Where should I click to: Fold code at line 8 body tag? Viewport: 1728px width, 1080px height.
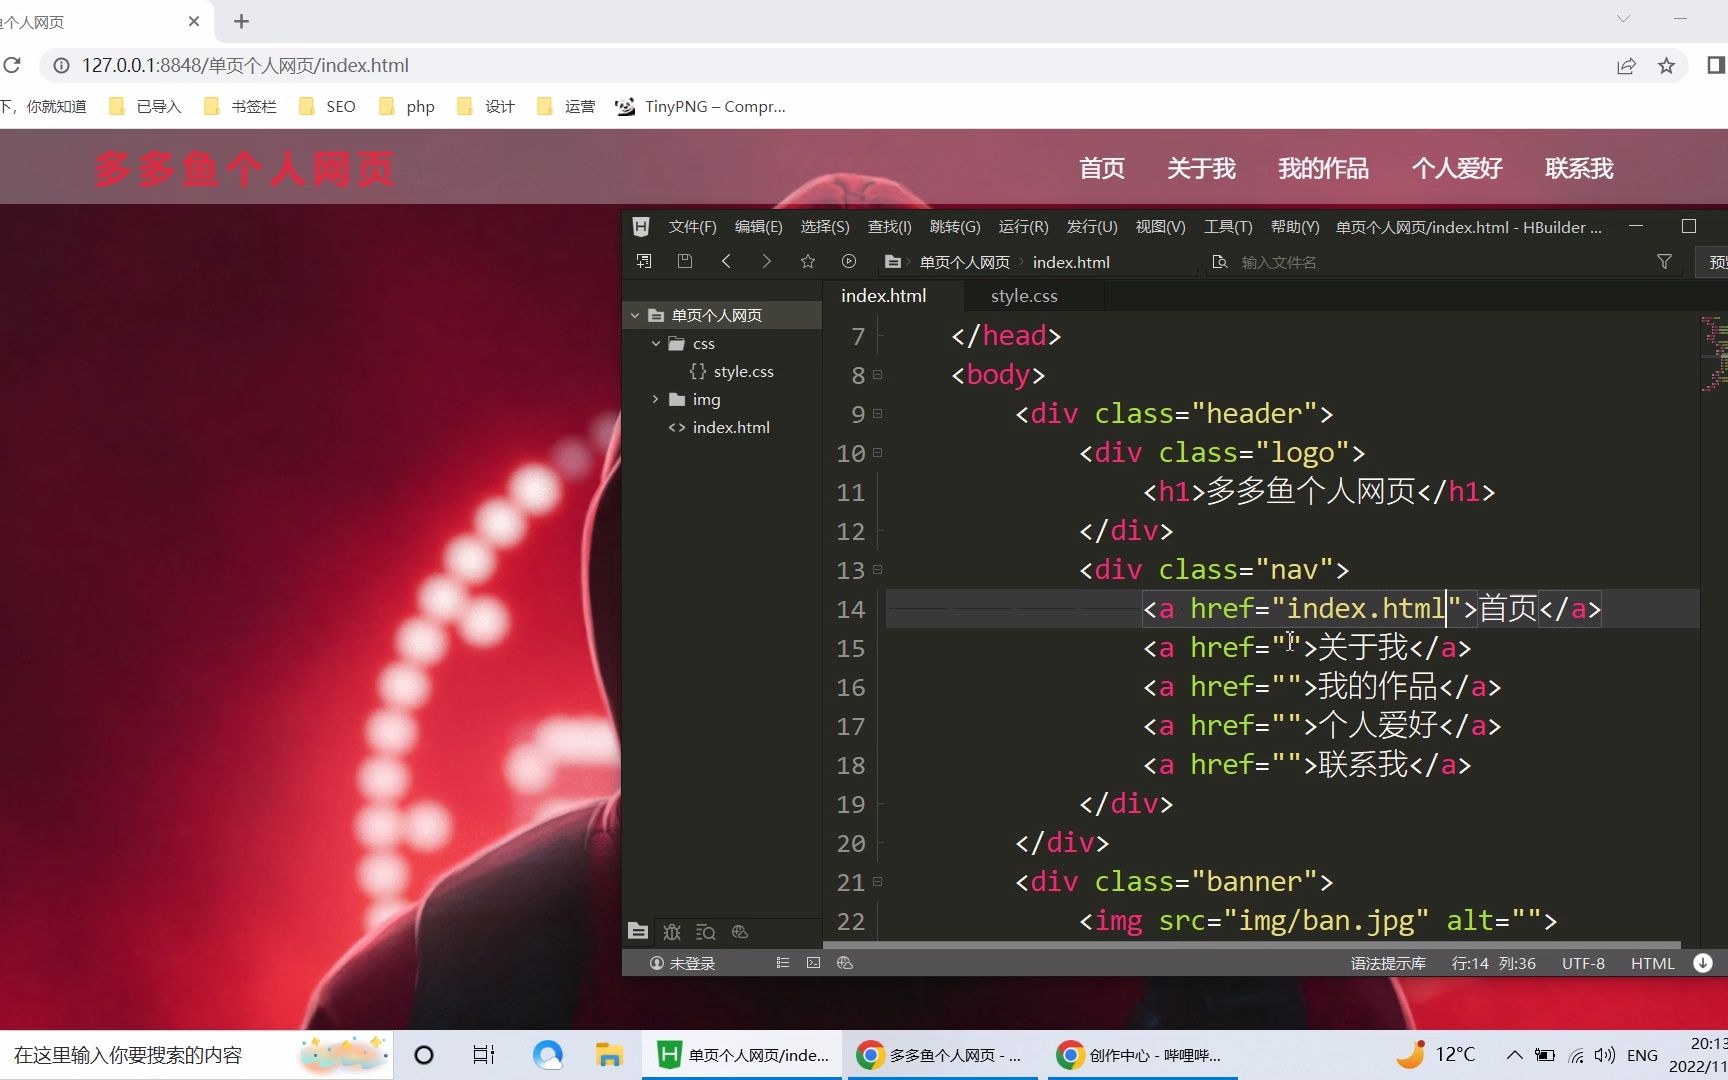point(878,375)
